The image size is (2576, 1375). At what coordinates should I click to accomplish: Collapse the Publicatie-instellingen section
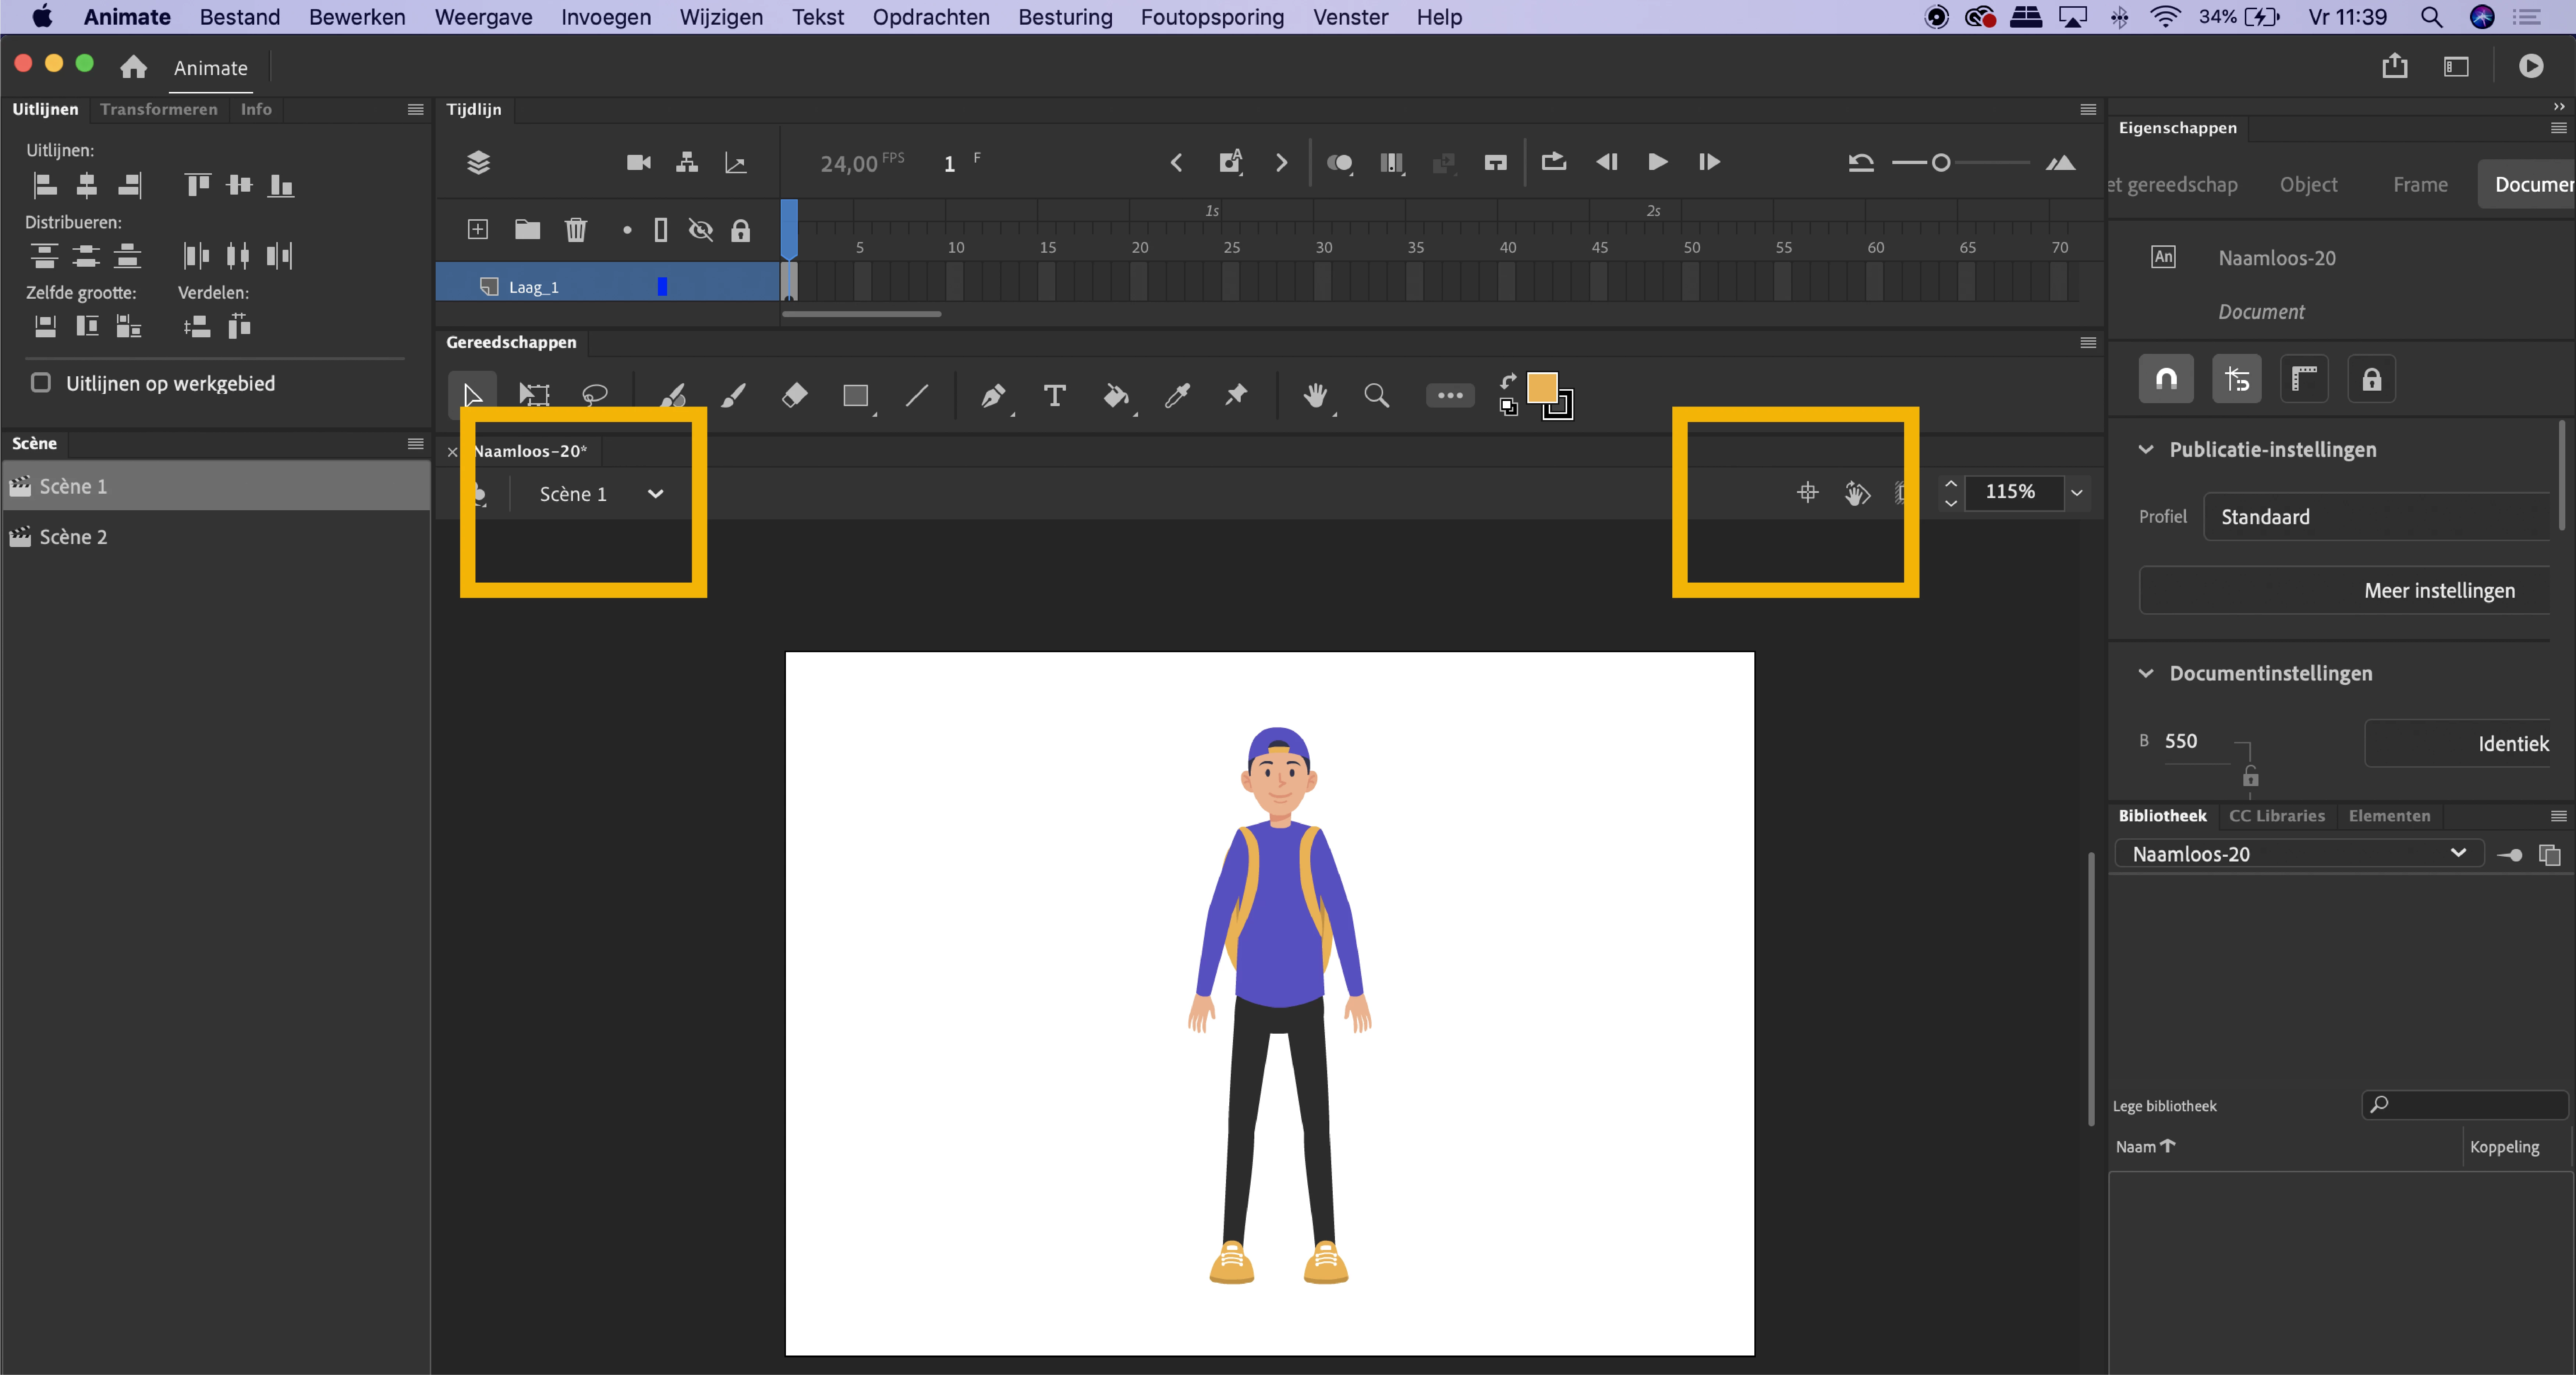[2146, 449]
